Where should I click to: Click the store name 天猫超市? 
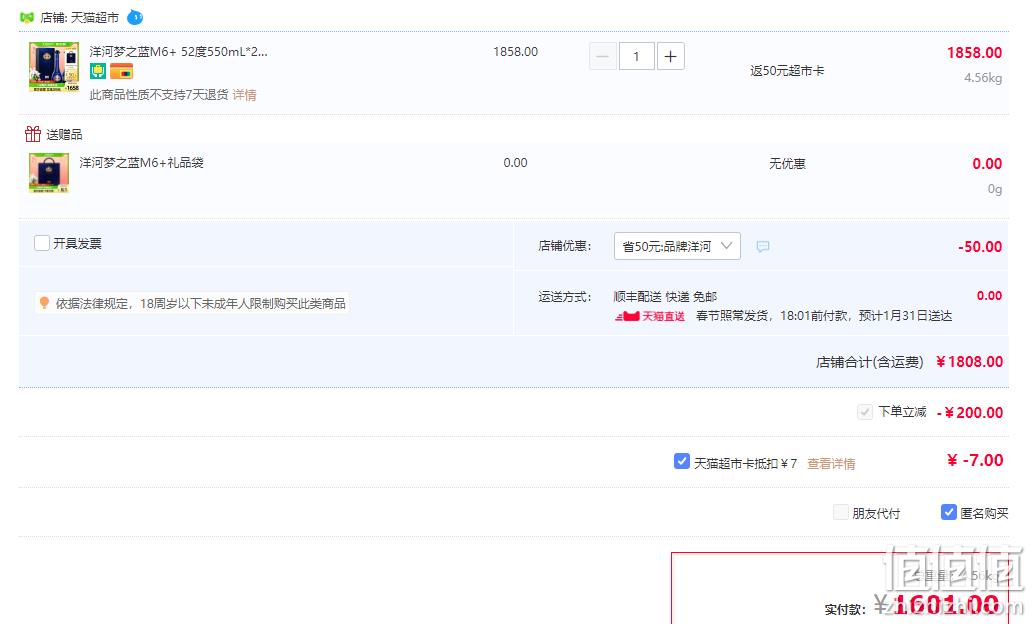pyautogui.click(x=95, y=18)
